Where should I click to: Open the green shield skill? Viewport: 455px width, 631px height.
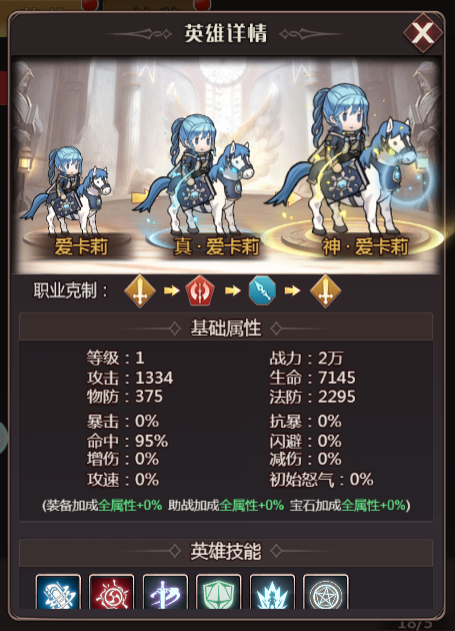pyautogui.click(x=218, y=592)
